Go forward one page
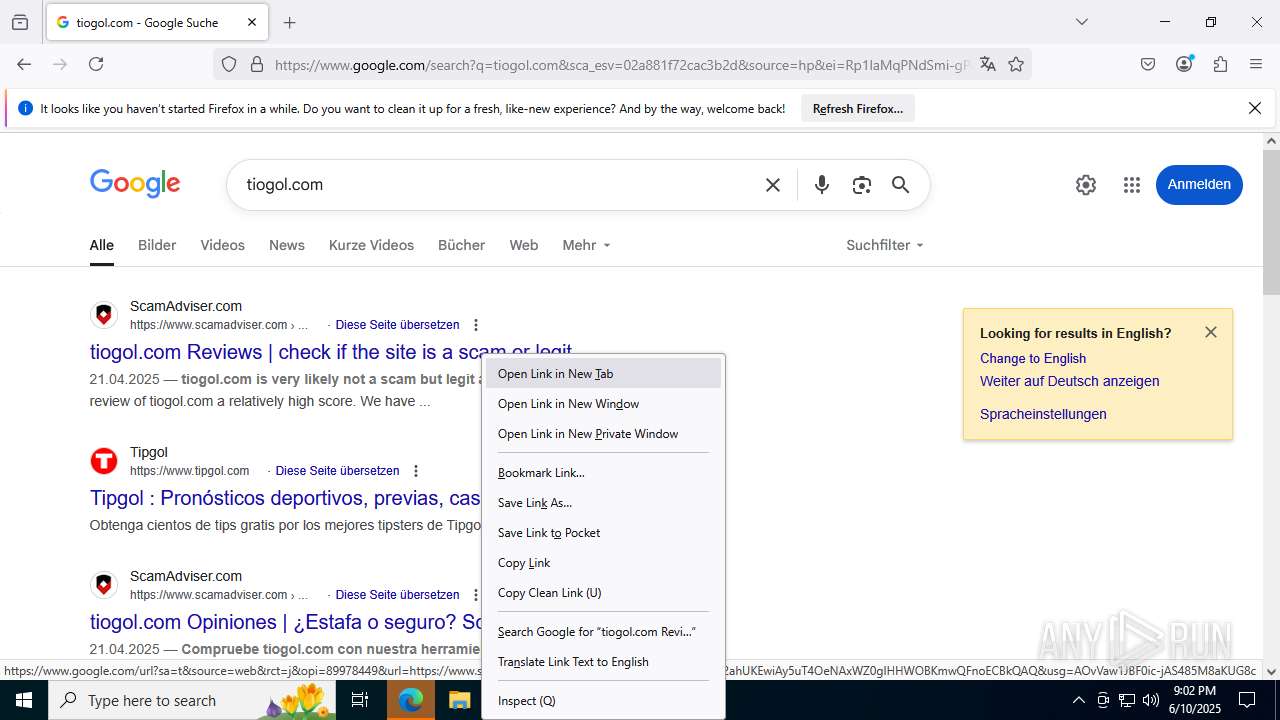 (60, 64)
